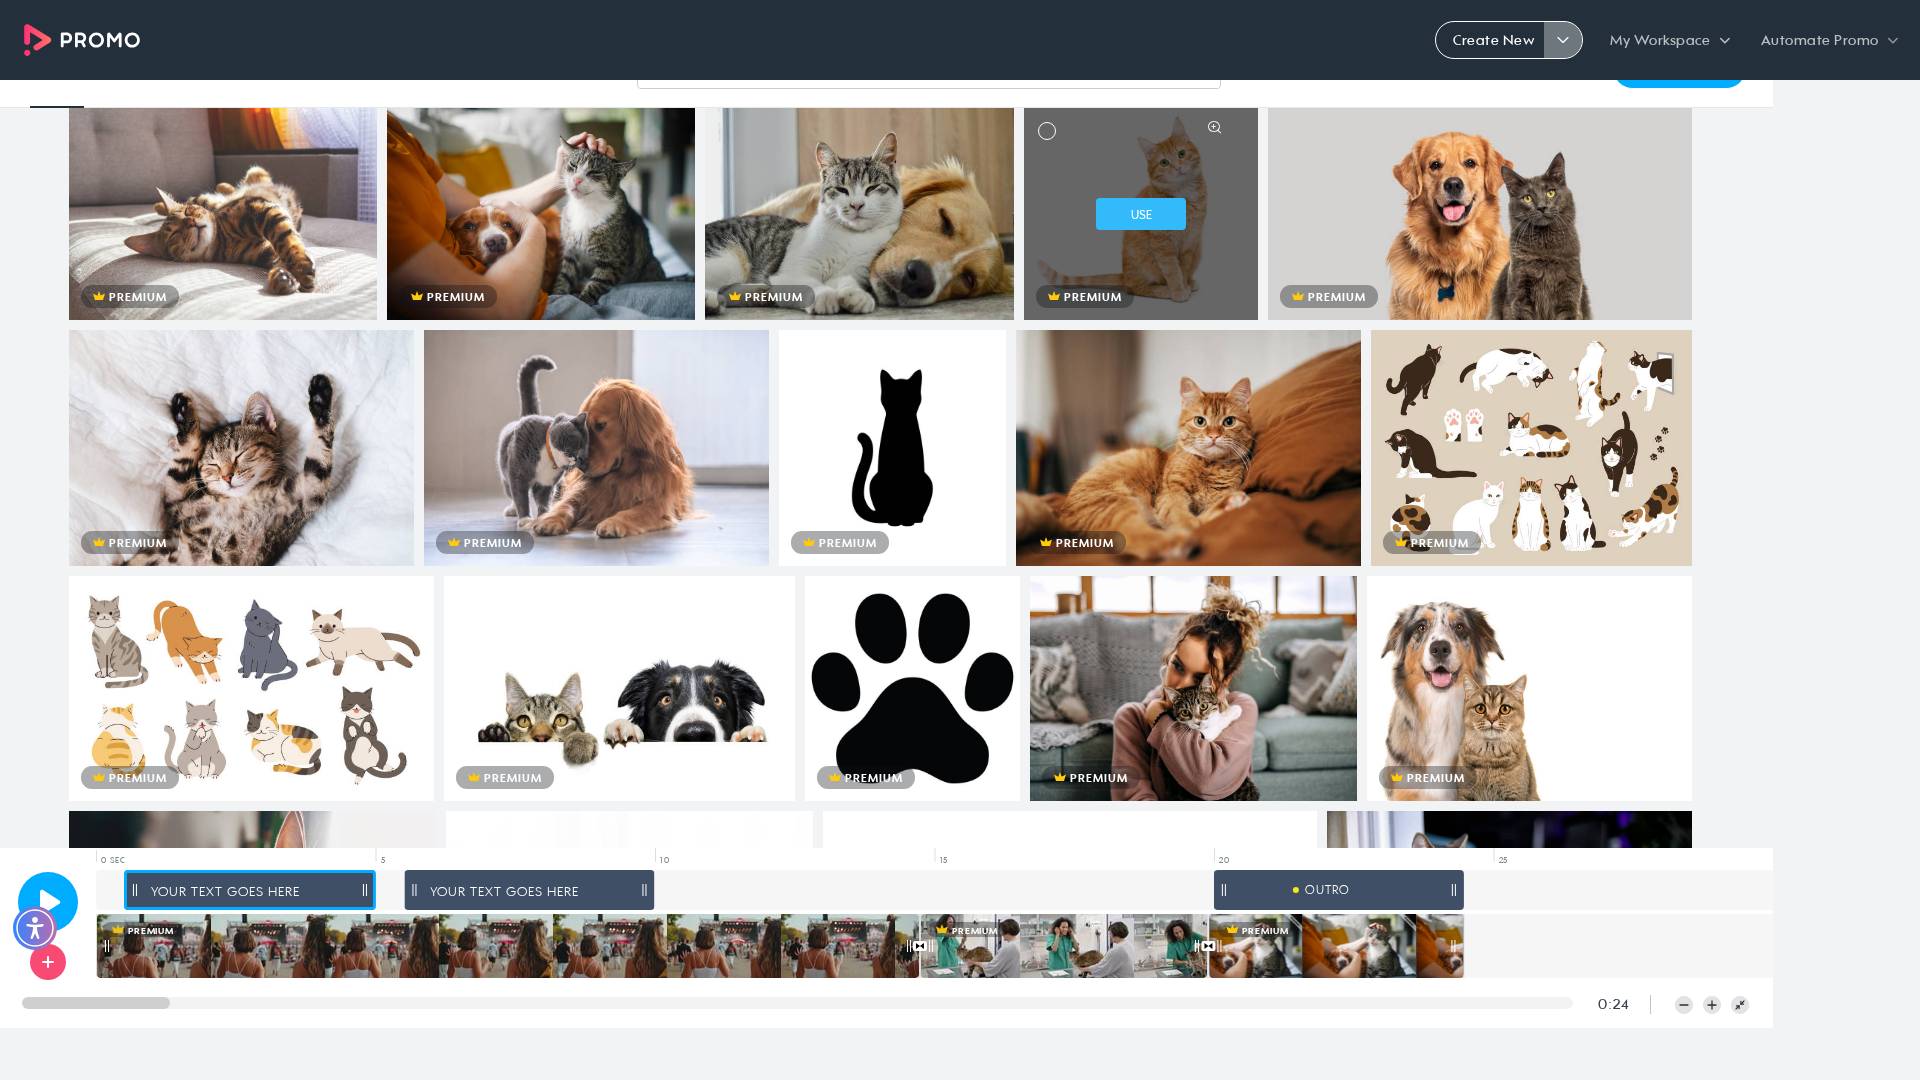Open the accessibility widget icon
Viewport: 1920px width, 1080px height.
[x=35, y=928]
